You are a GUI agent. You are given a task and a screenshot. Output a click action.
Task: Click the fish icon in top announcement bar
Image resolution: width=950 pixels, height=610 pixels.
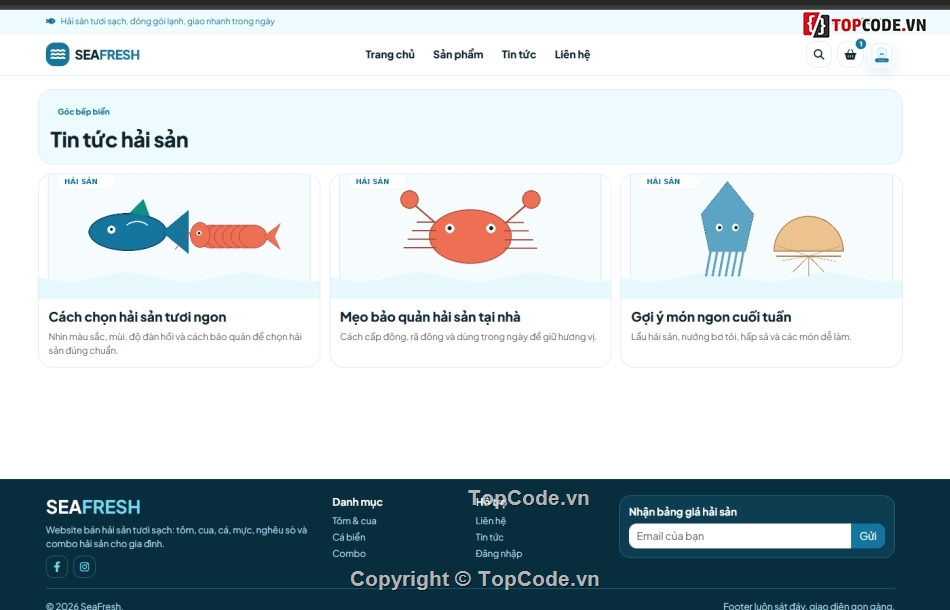click(50, 21)
